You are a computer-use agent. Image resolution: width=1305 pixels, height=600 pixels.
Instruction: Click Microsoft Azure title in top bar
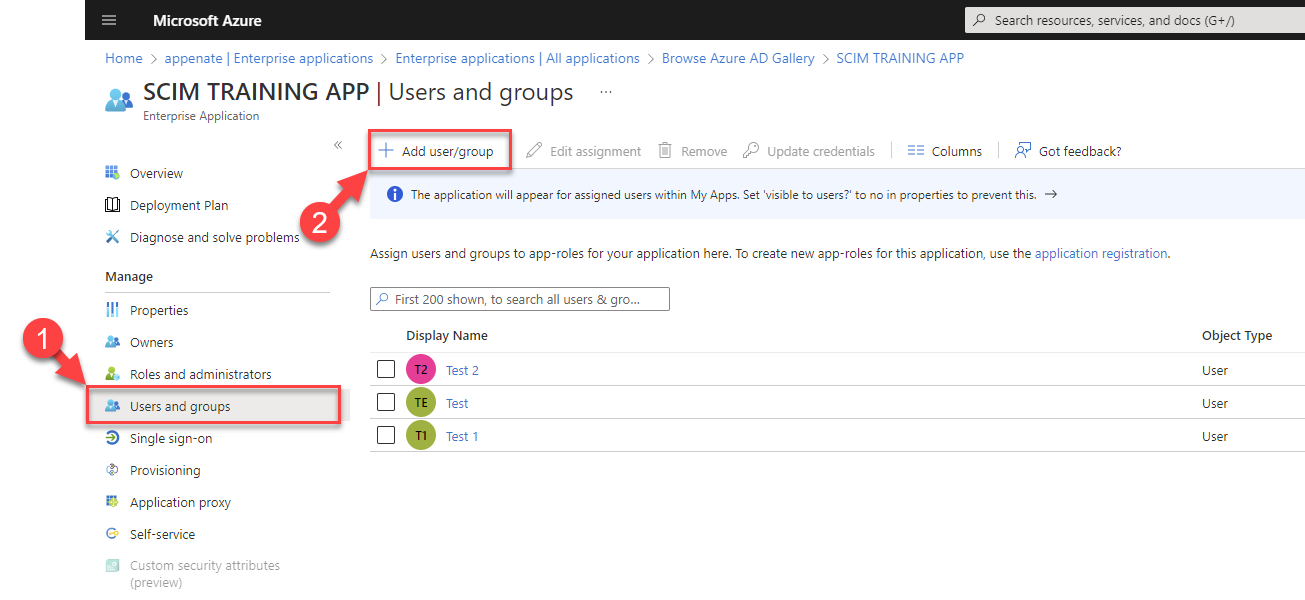(207, 20)
